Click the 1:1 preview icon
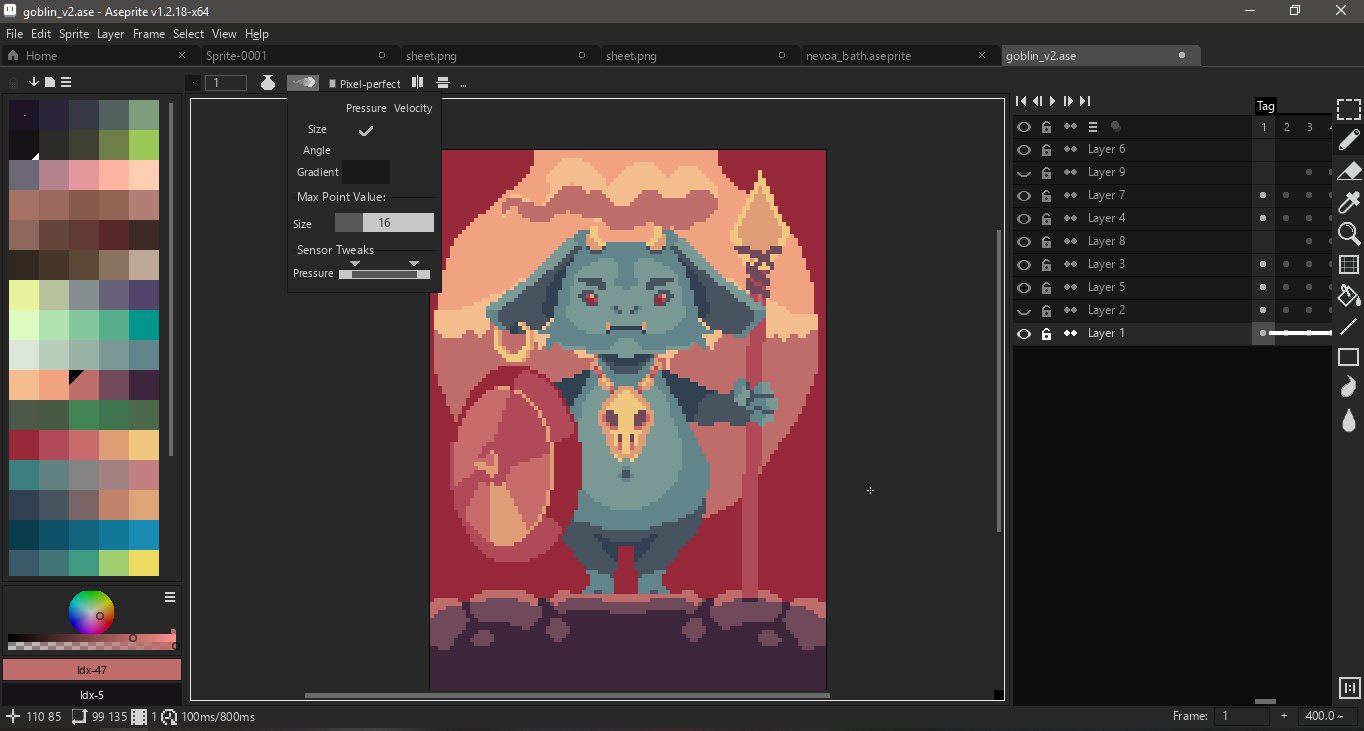 click(x=1348, y=688)
